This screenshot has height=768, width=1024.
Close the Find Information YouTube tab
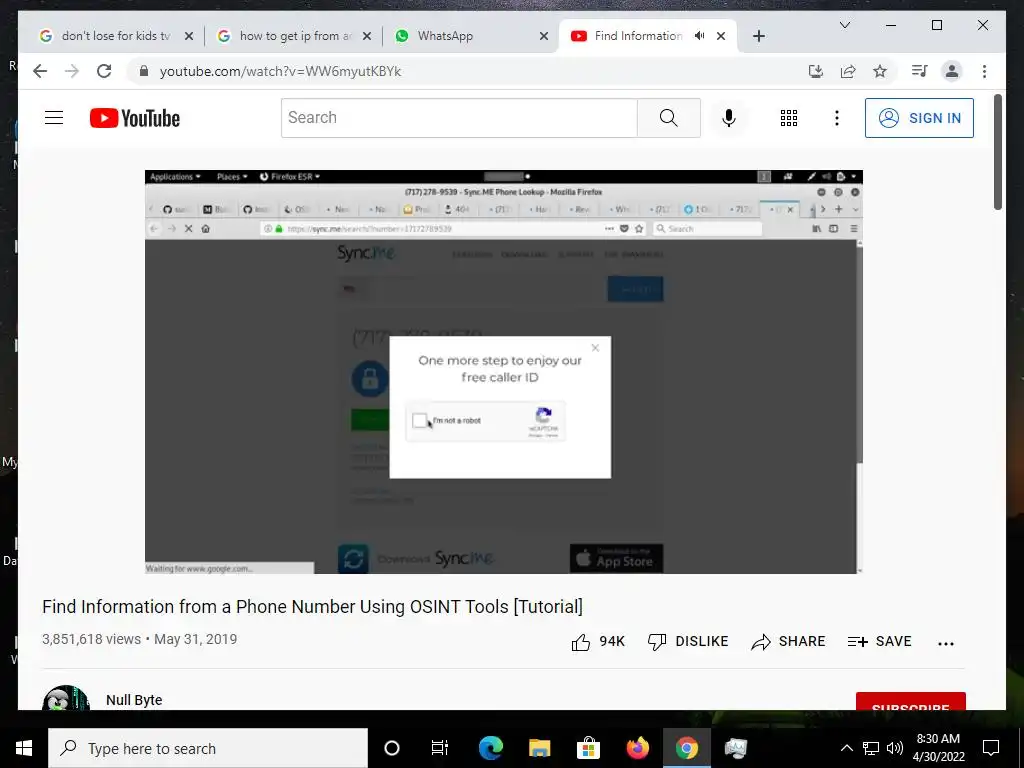pos(720,36)
